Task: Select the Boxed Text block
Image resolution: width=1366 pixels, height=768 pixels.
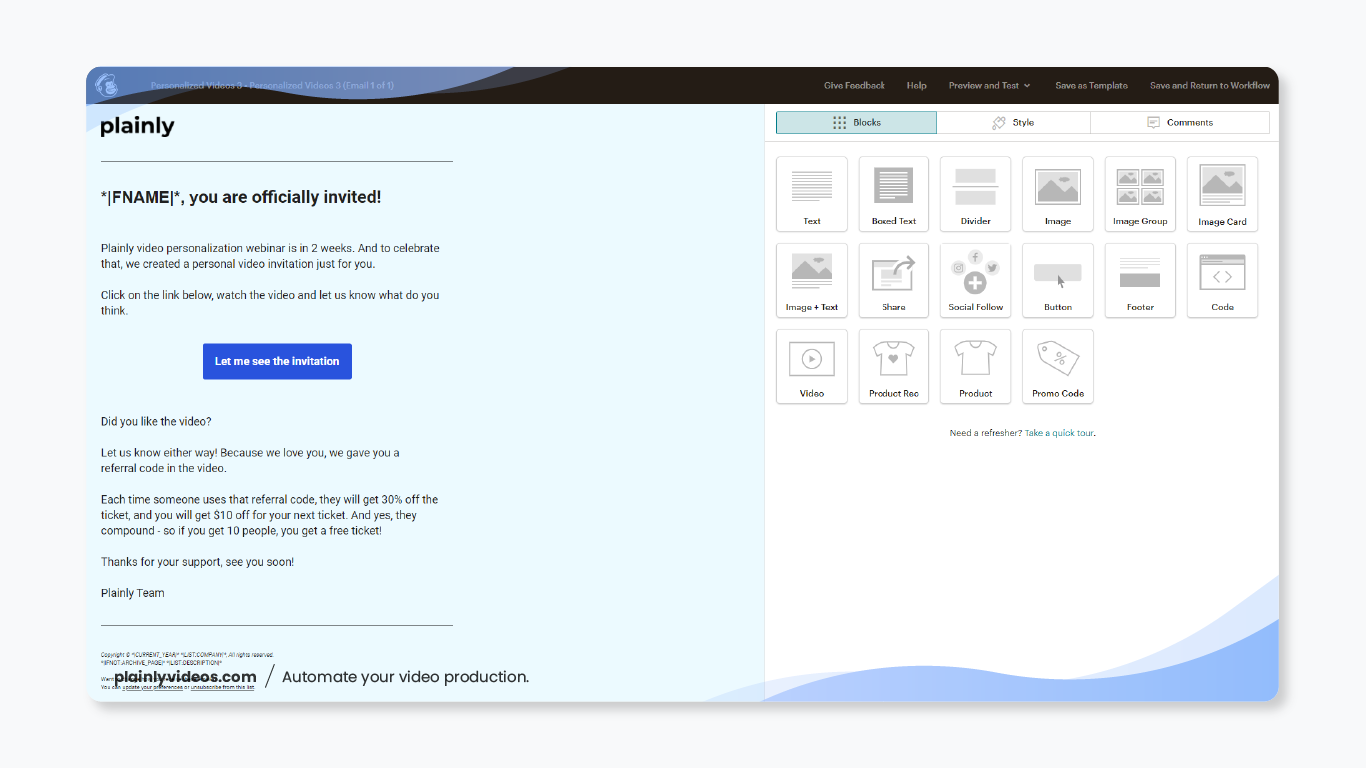Action: [x=894, y=194]
